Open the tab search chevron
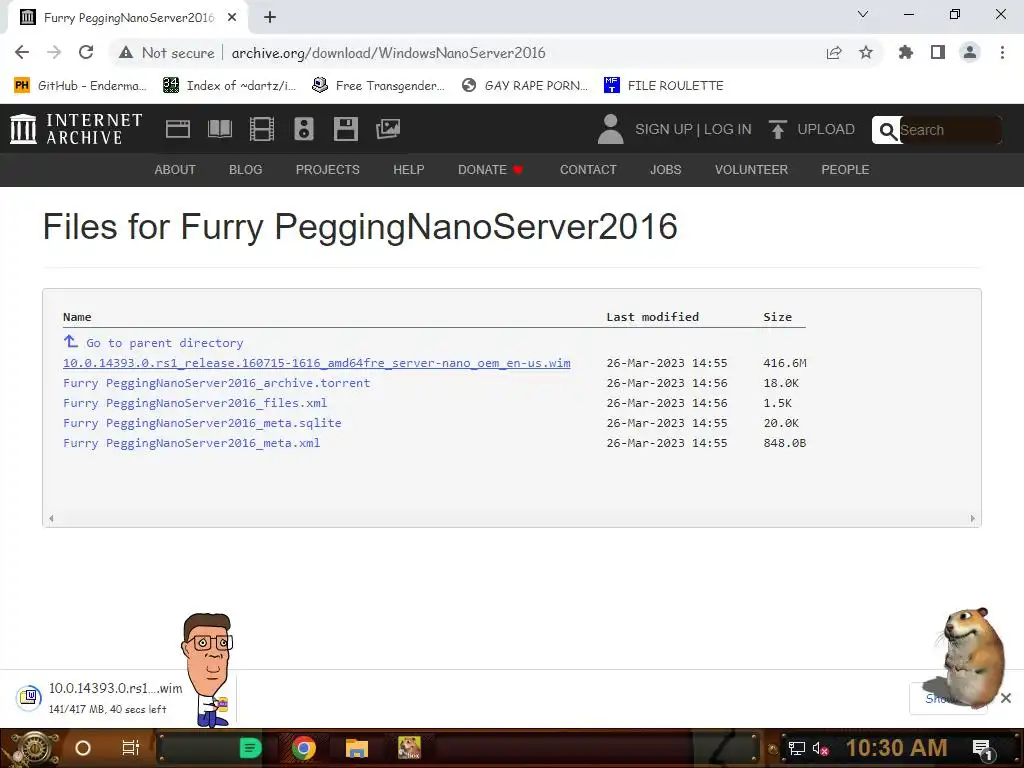Image resolution: width=1024 pixels, height=768 pixels. (x=863, y=14)
